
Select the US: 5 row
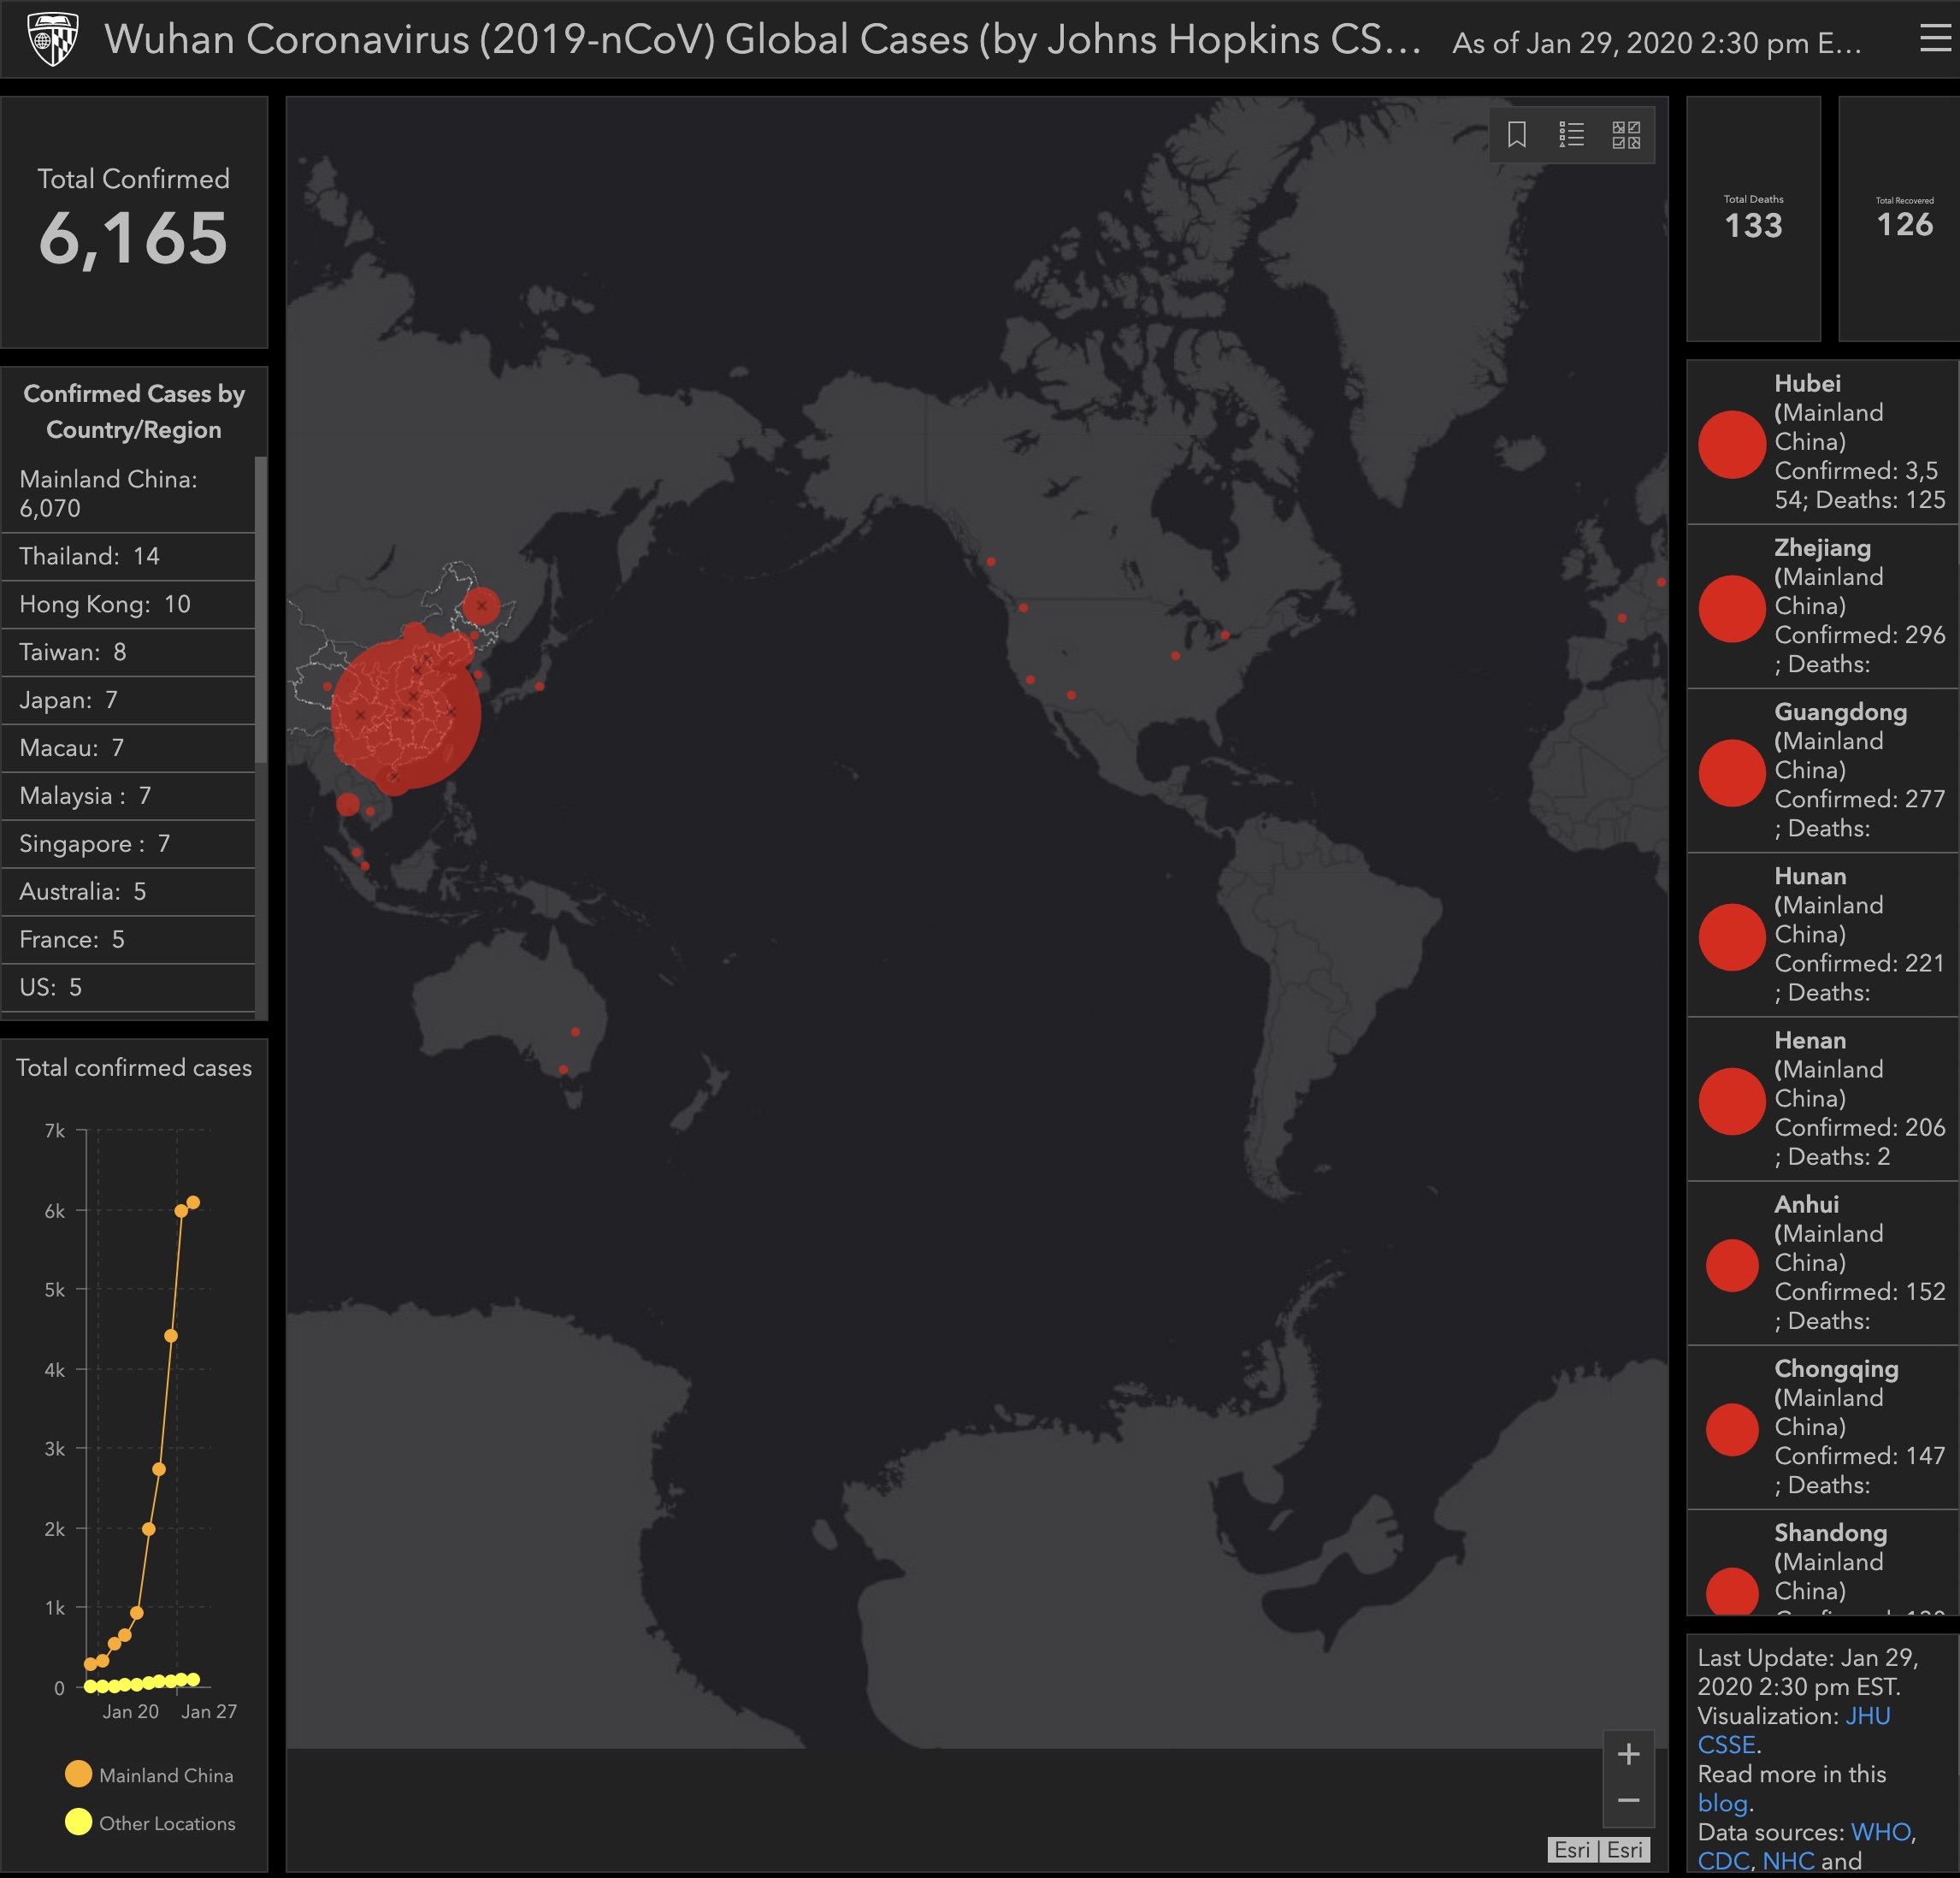pos(128,988)
